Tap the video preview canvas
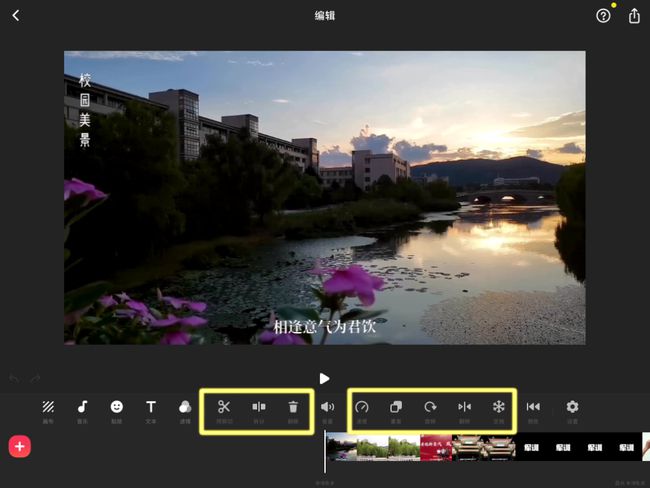Screen dimensions: 650x488 point(325,198)
